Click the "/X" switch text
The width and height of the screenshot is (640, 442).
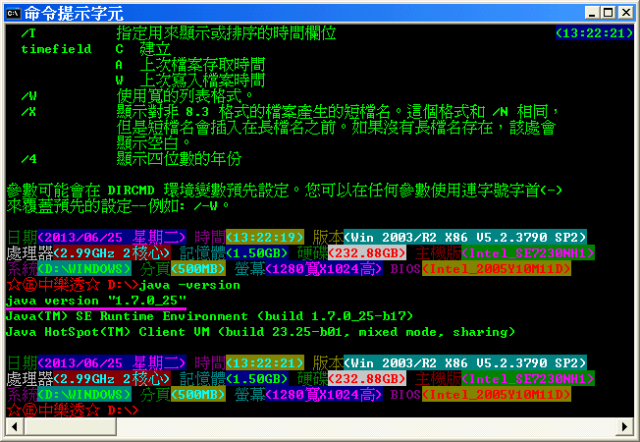point(29,112)
